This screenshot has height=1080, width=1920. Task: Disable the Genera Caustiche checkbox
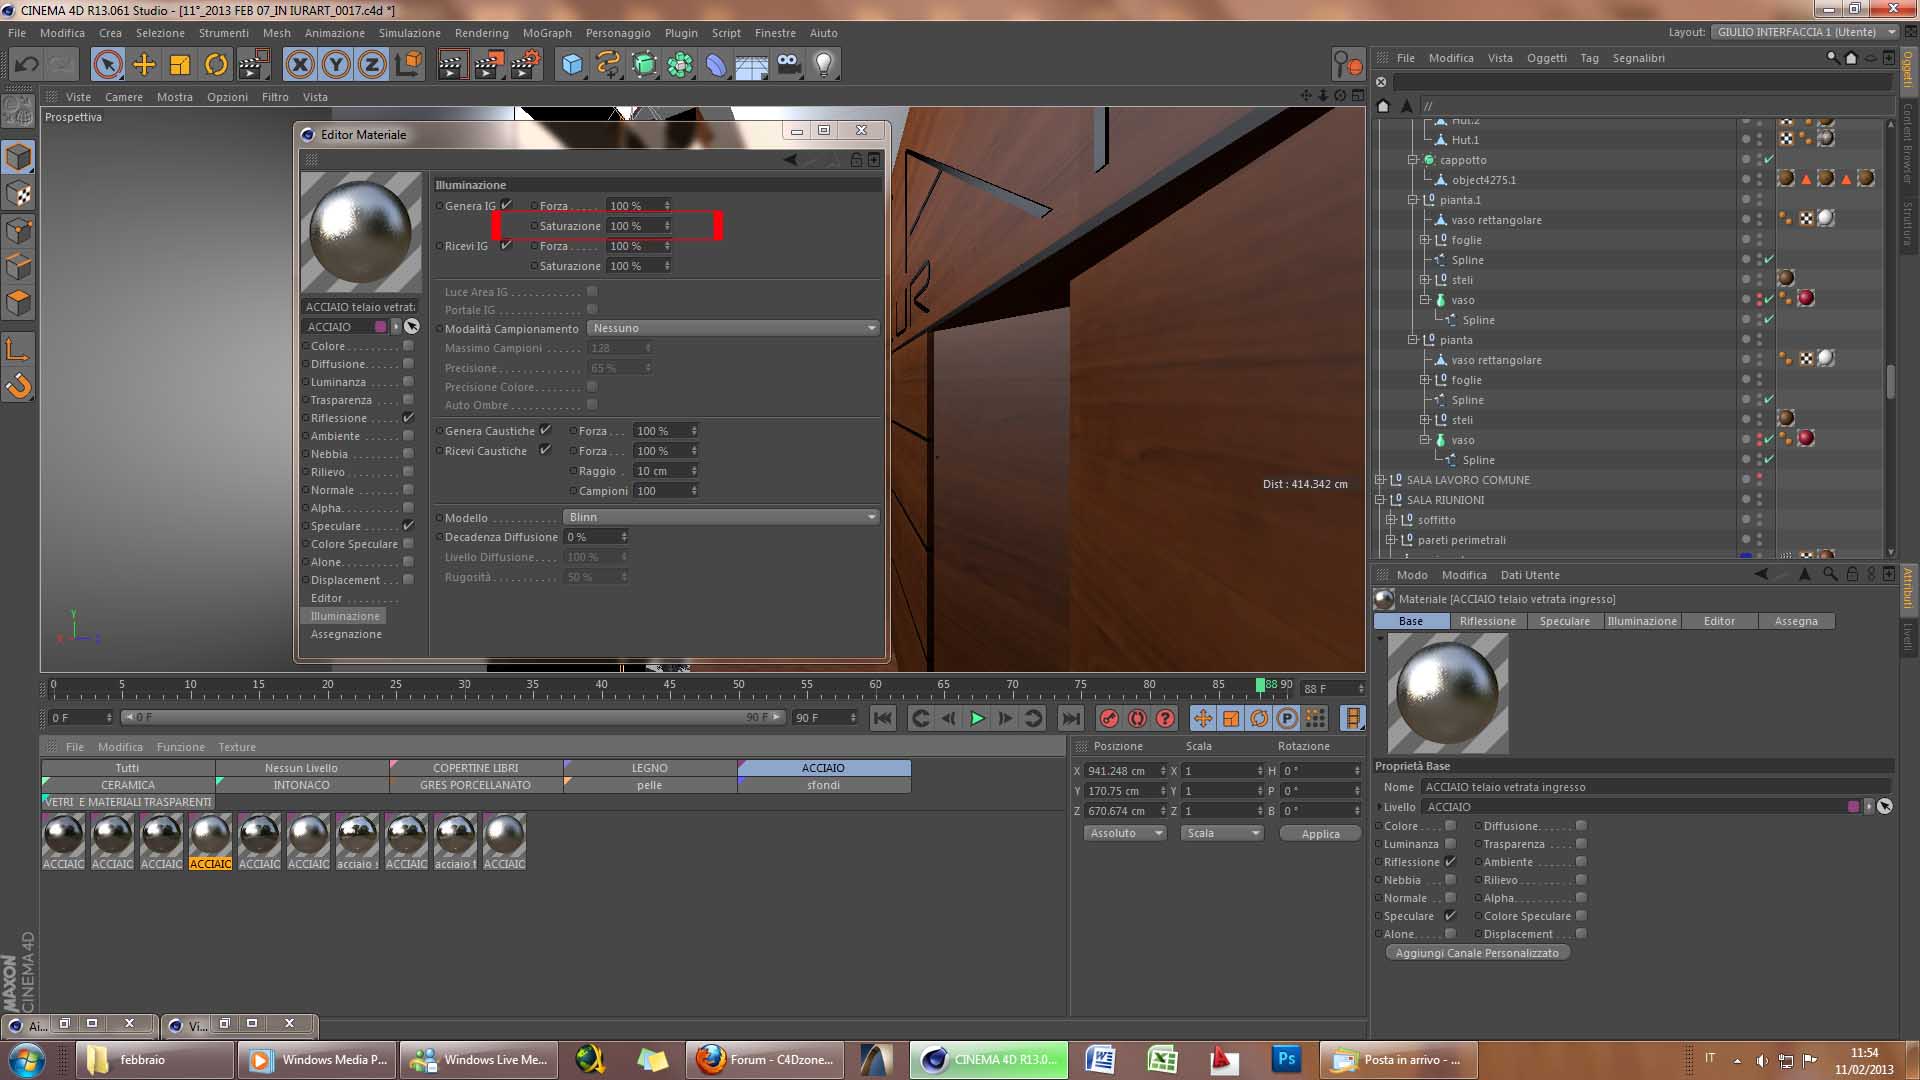click(545, 430)
